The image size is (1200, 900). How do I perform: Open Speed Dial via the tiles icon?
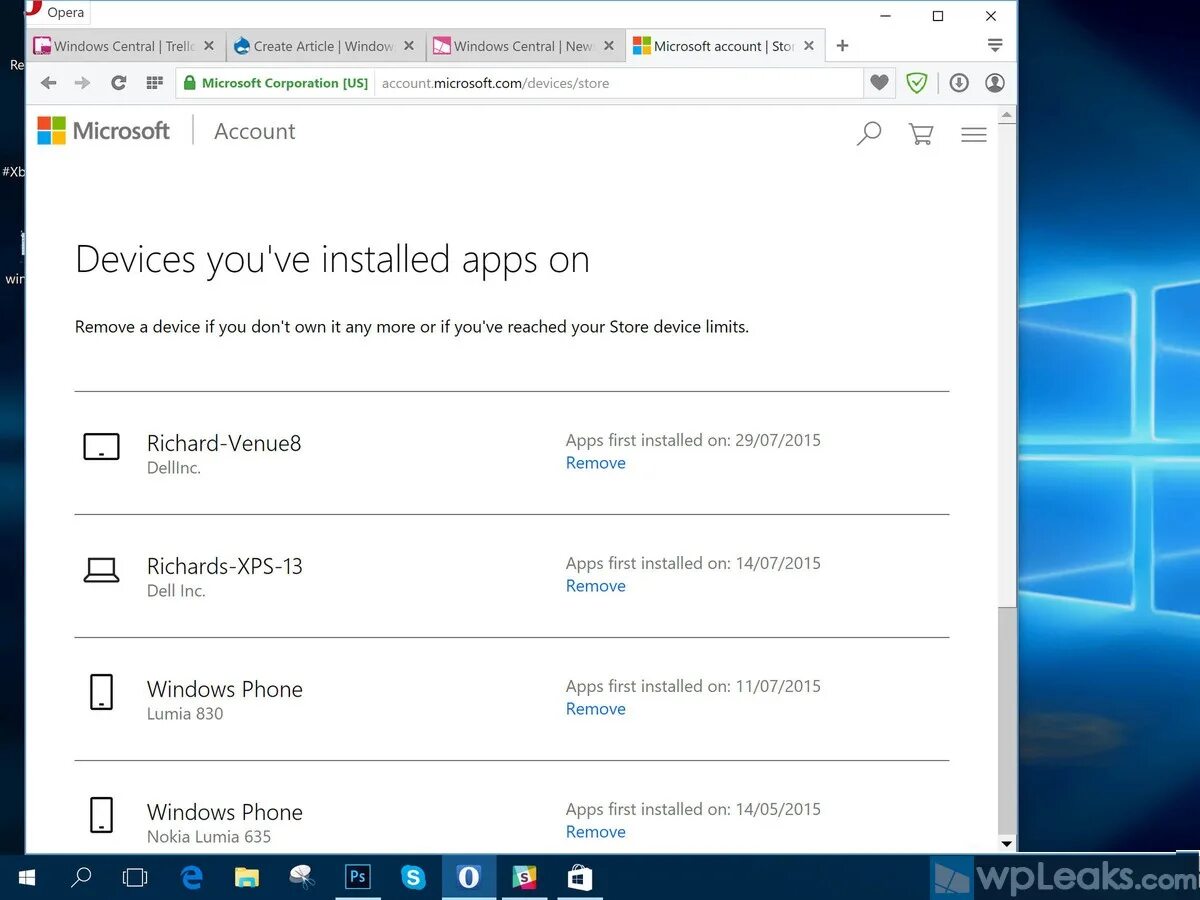(154, 83)
